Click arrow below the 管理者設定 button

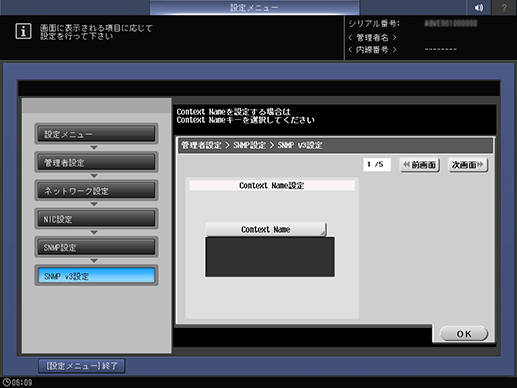(94, 176)
